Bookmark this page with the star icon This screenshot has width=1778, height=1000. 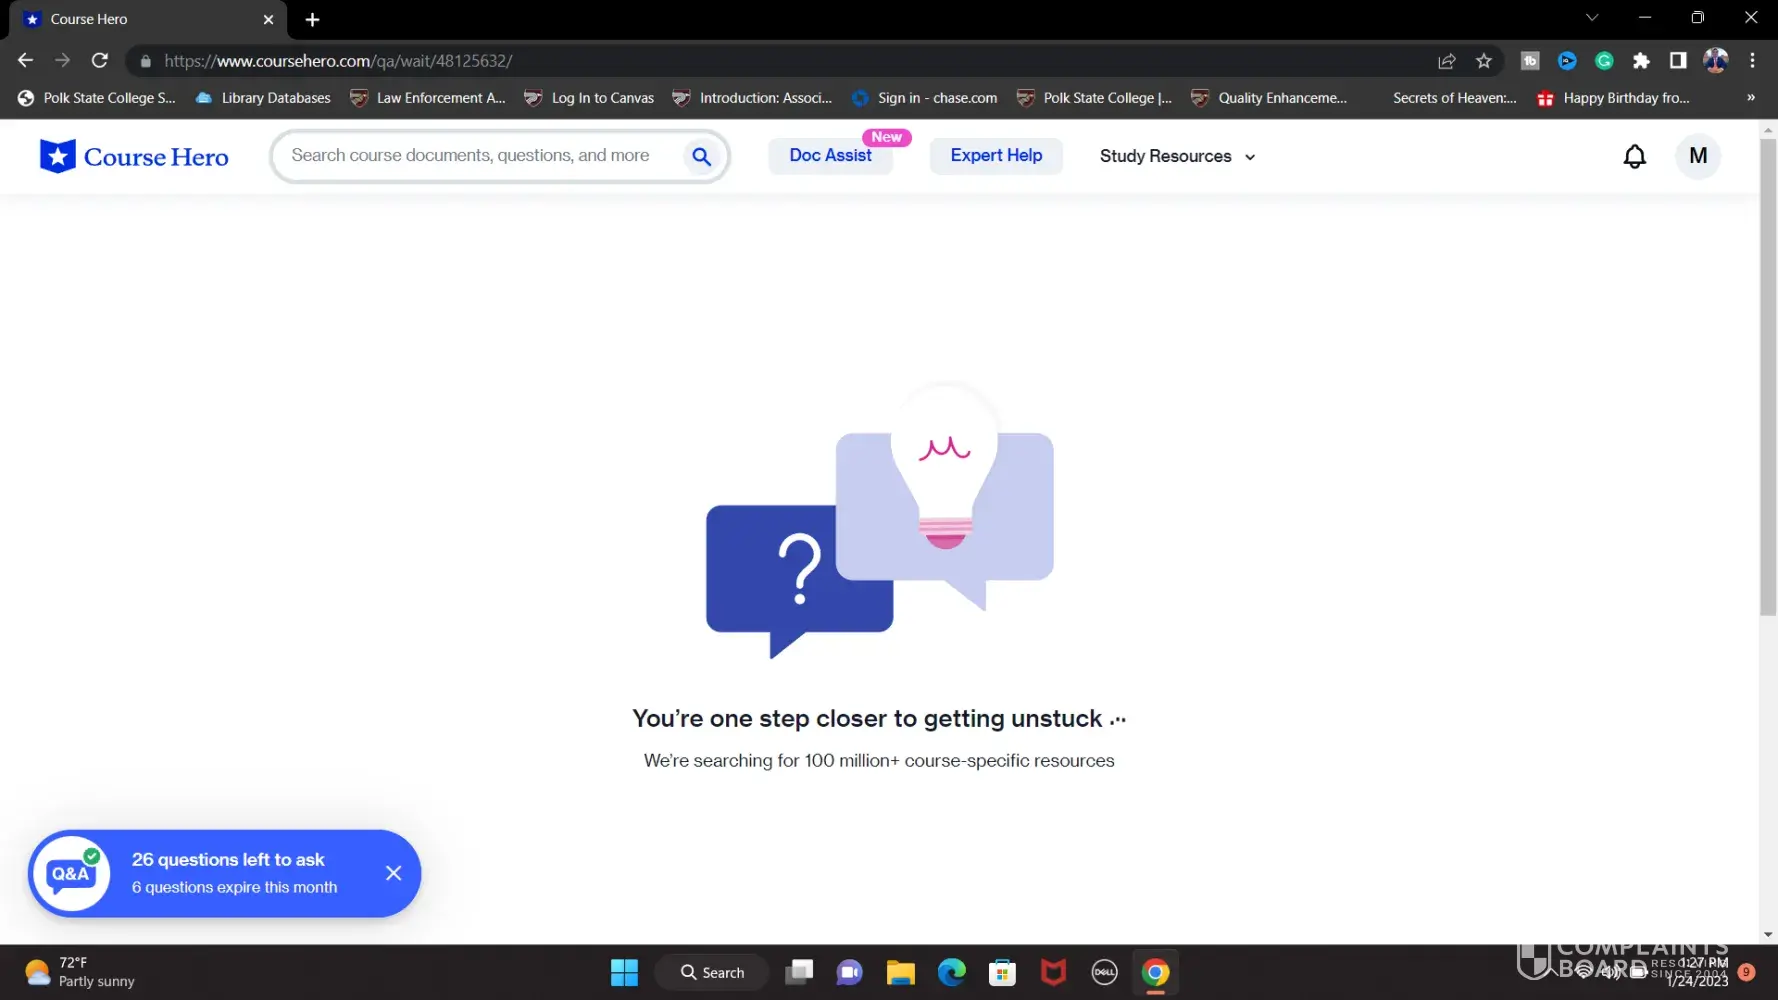(x=1484, y=61)
